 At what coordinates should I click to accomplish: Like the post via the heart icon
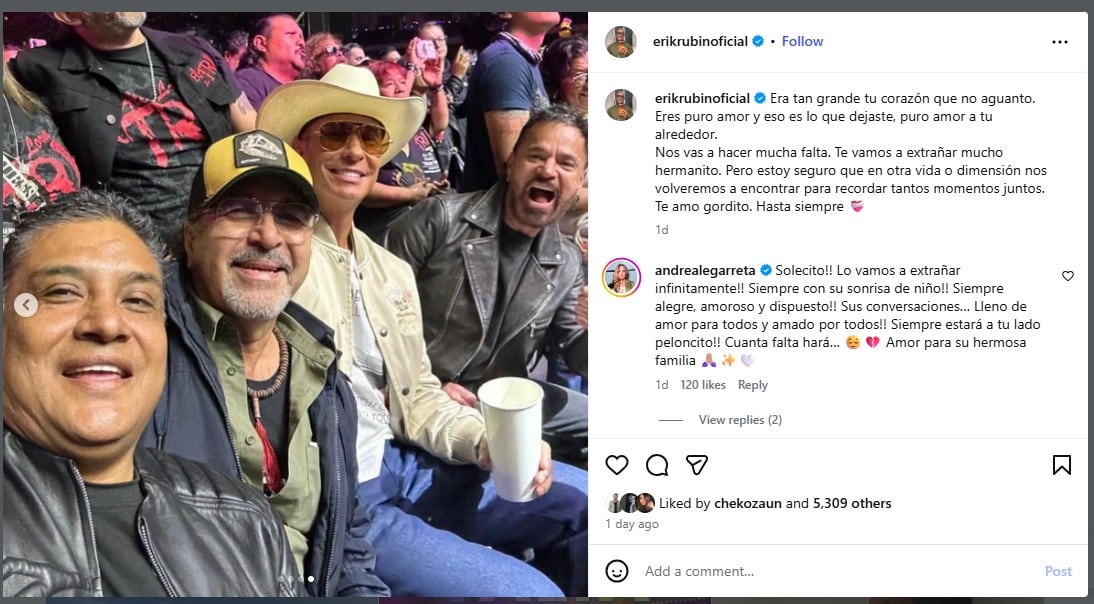point(617,464)
